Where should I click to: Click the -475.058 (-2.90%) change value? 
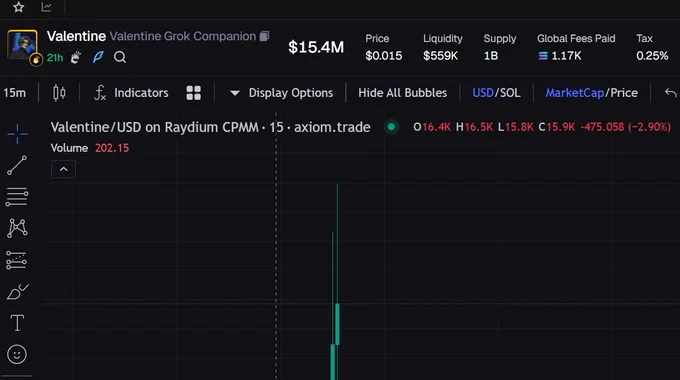625,127
